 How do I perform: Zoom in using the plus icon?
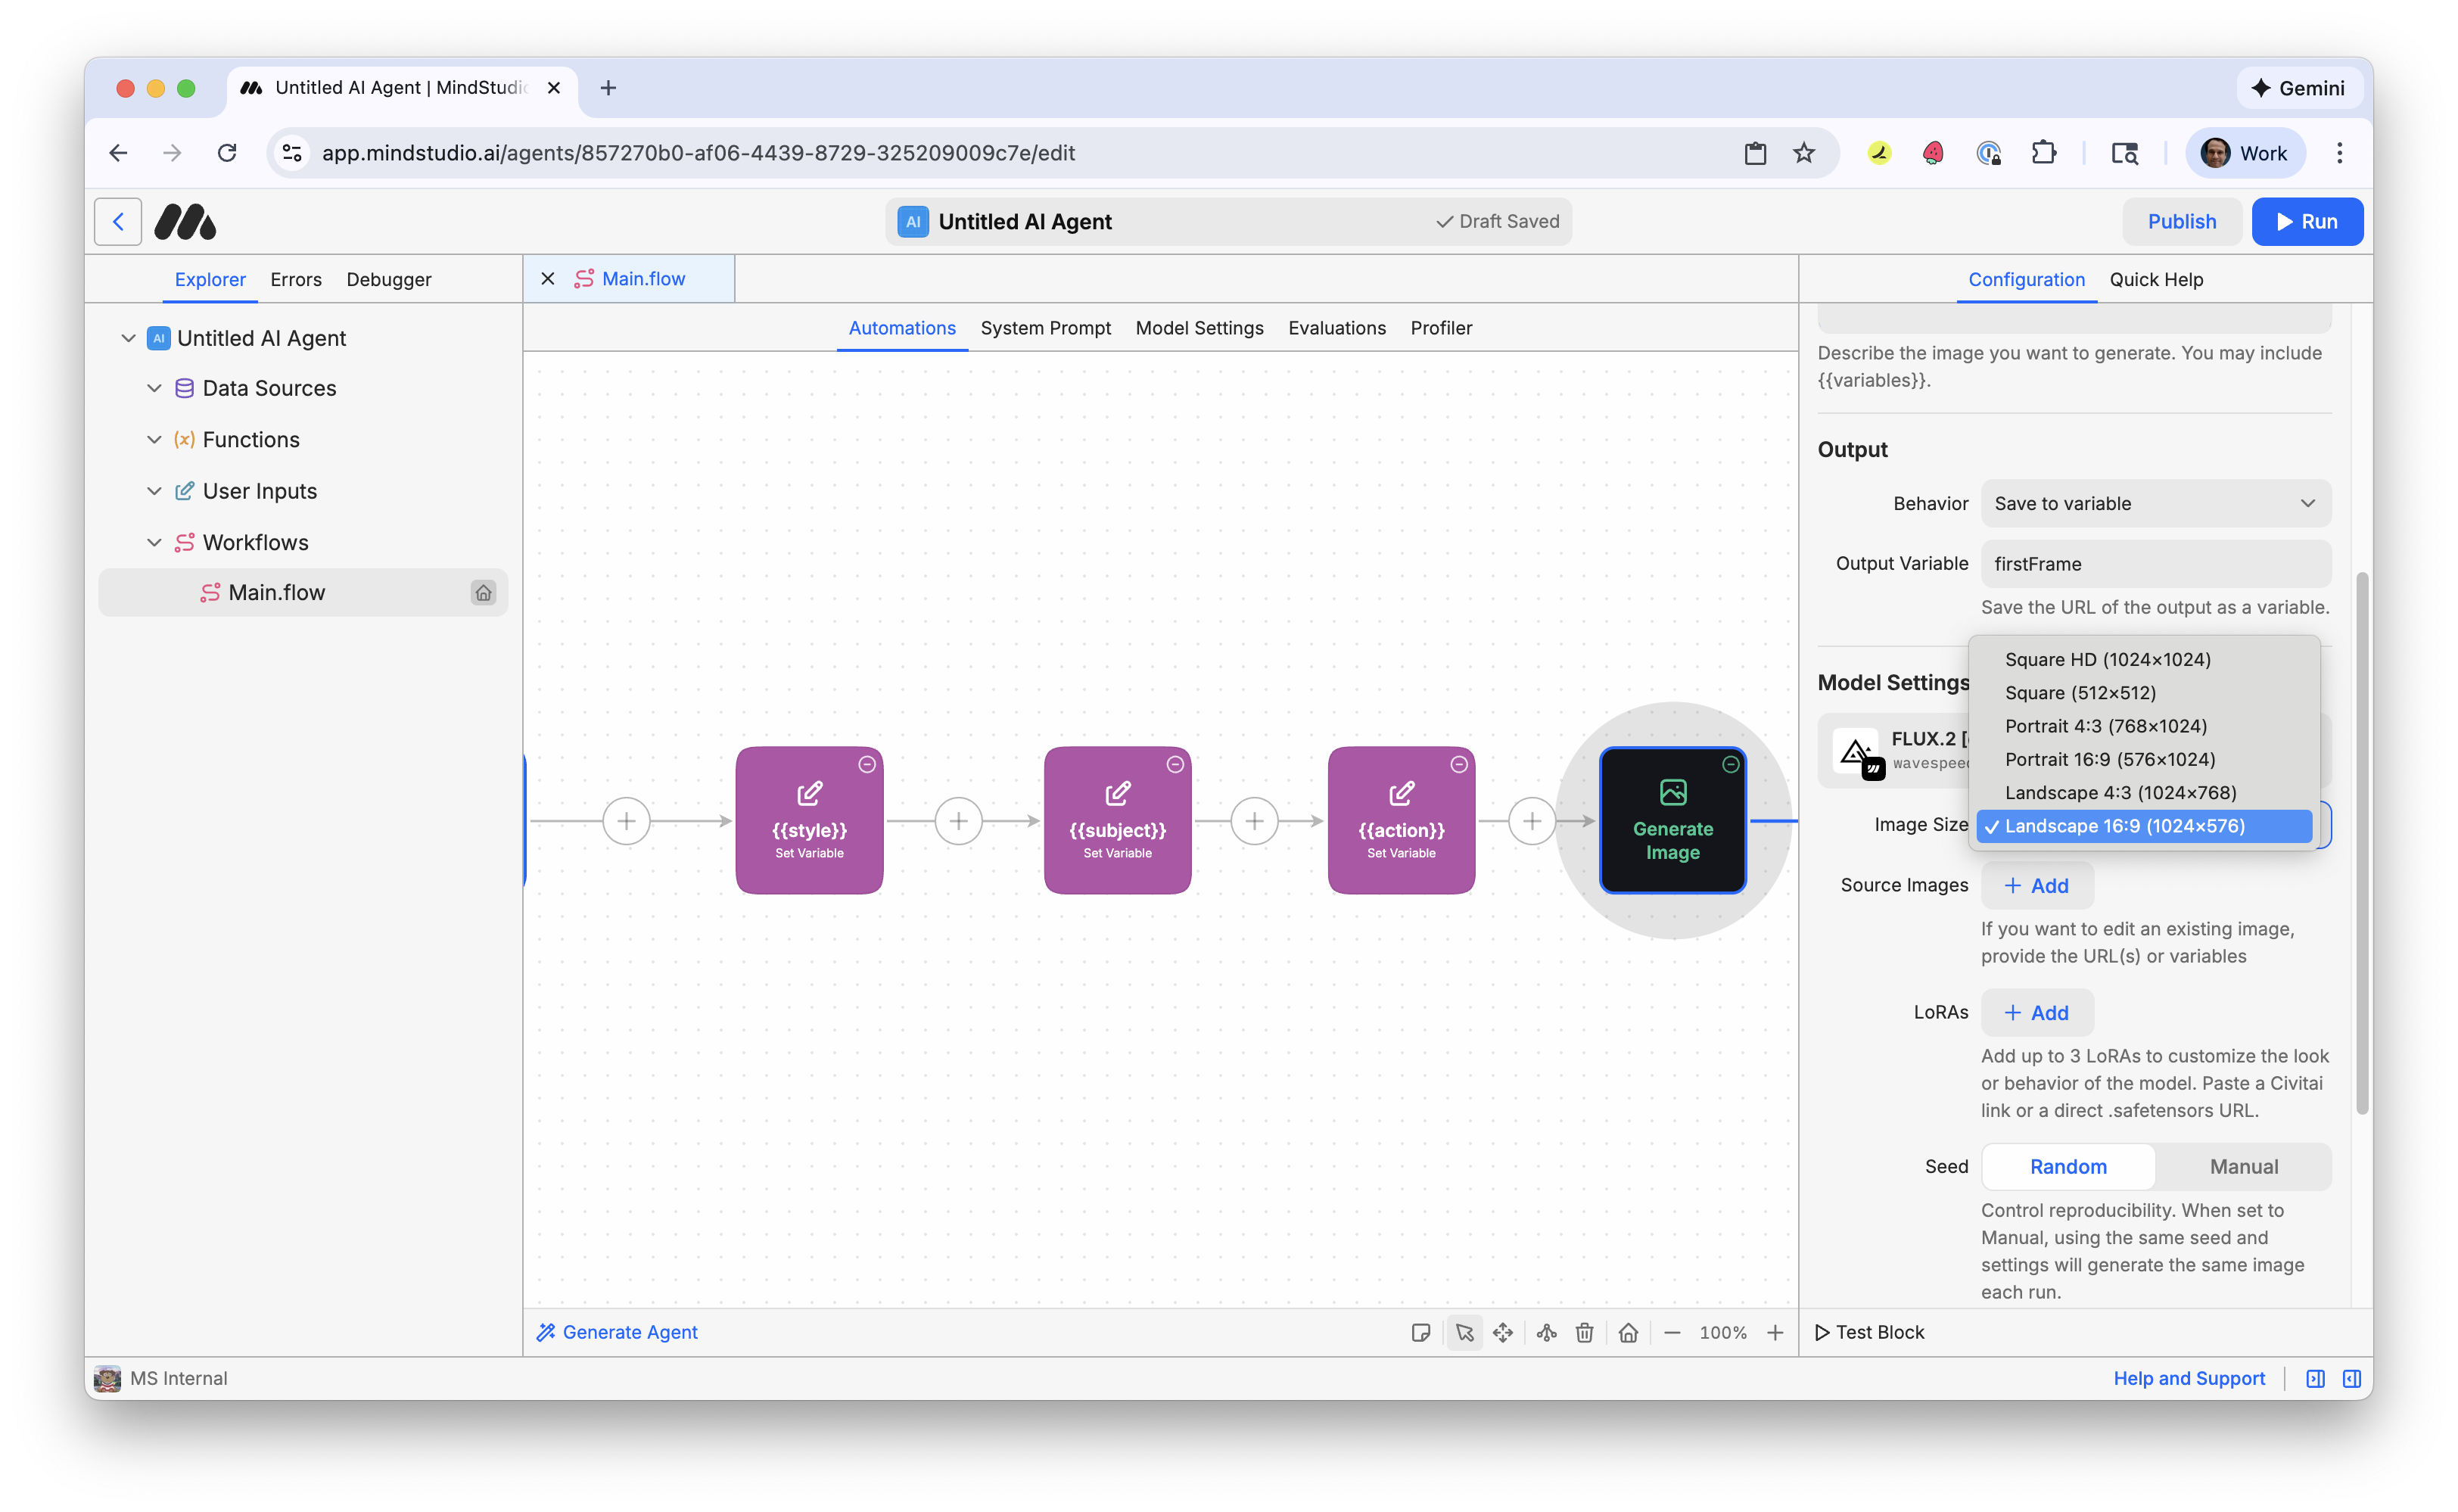[1775, 1332]
